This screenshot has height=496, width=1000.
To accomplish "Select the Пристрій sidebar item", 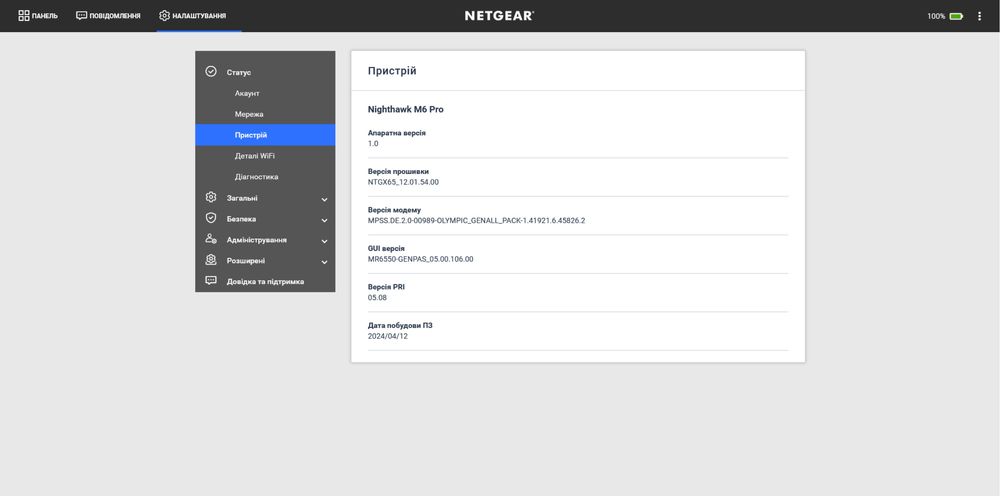I will [265, 135].
